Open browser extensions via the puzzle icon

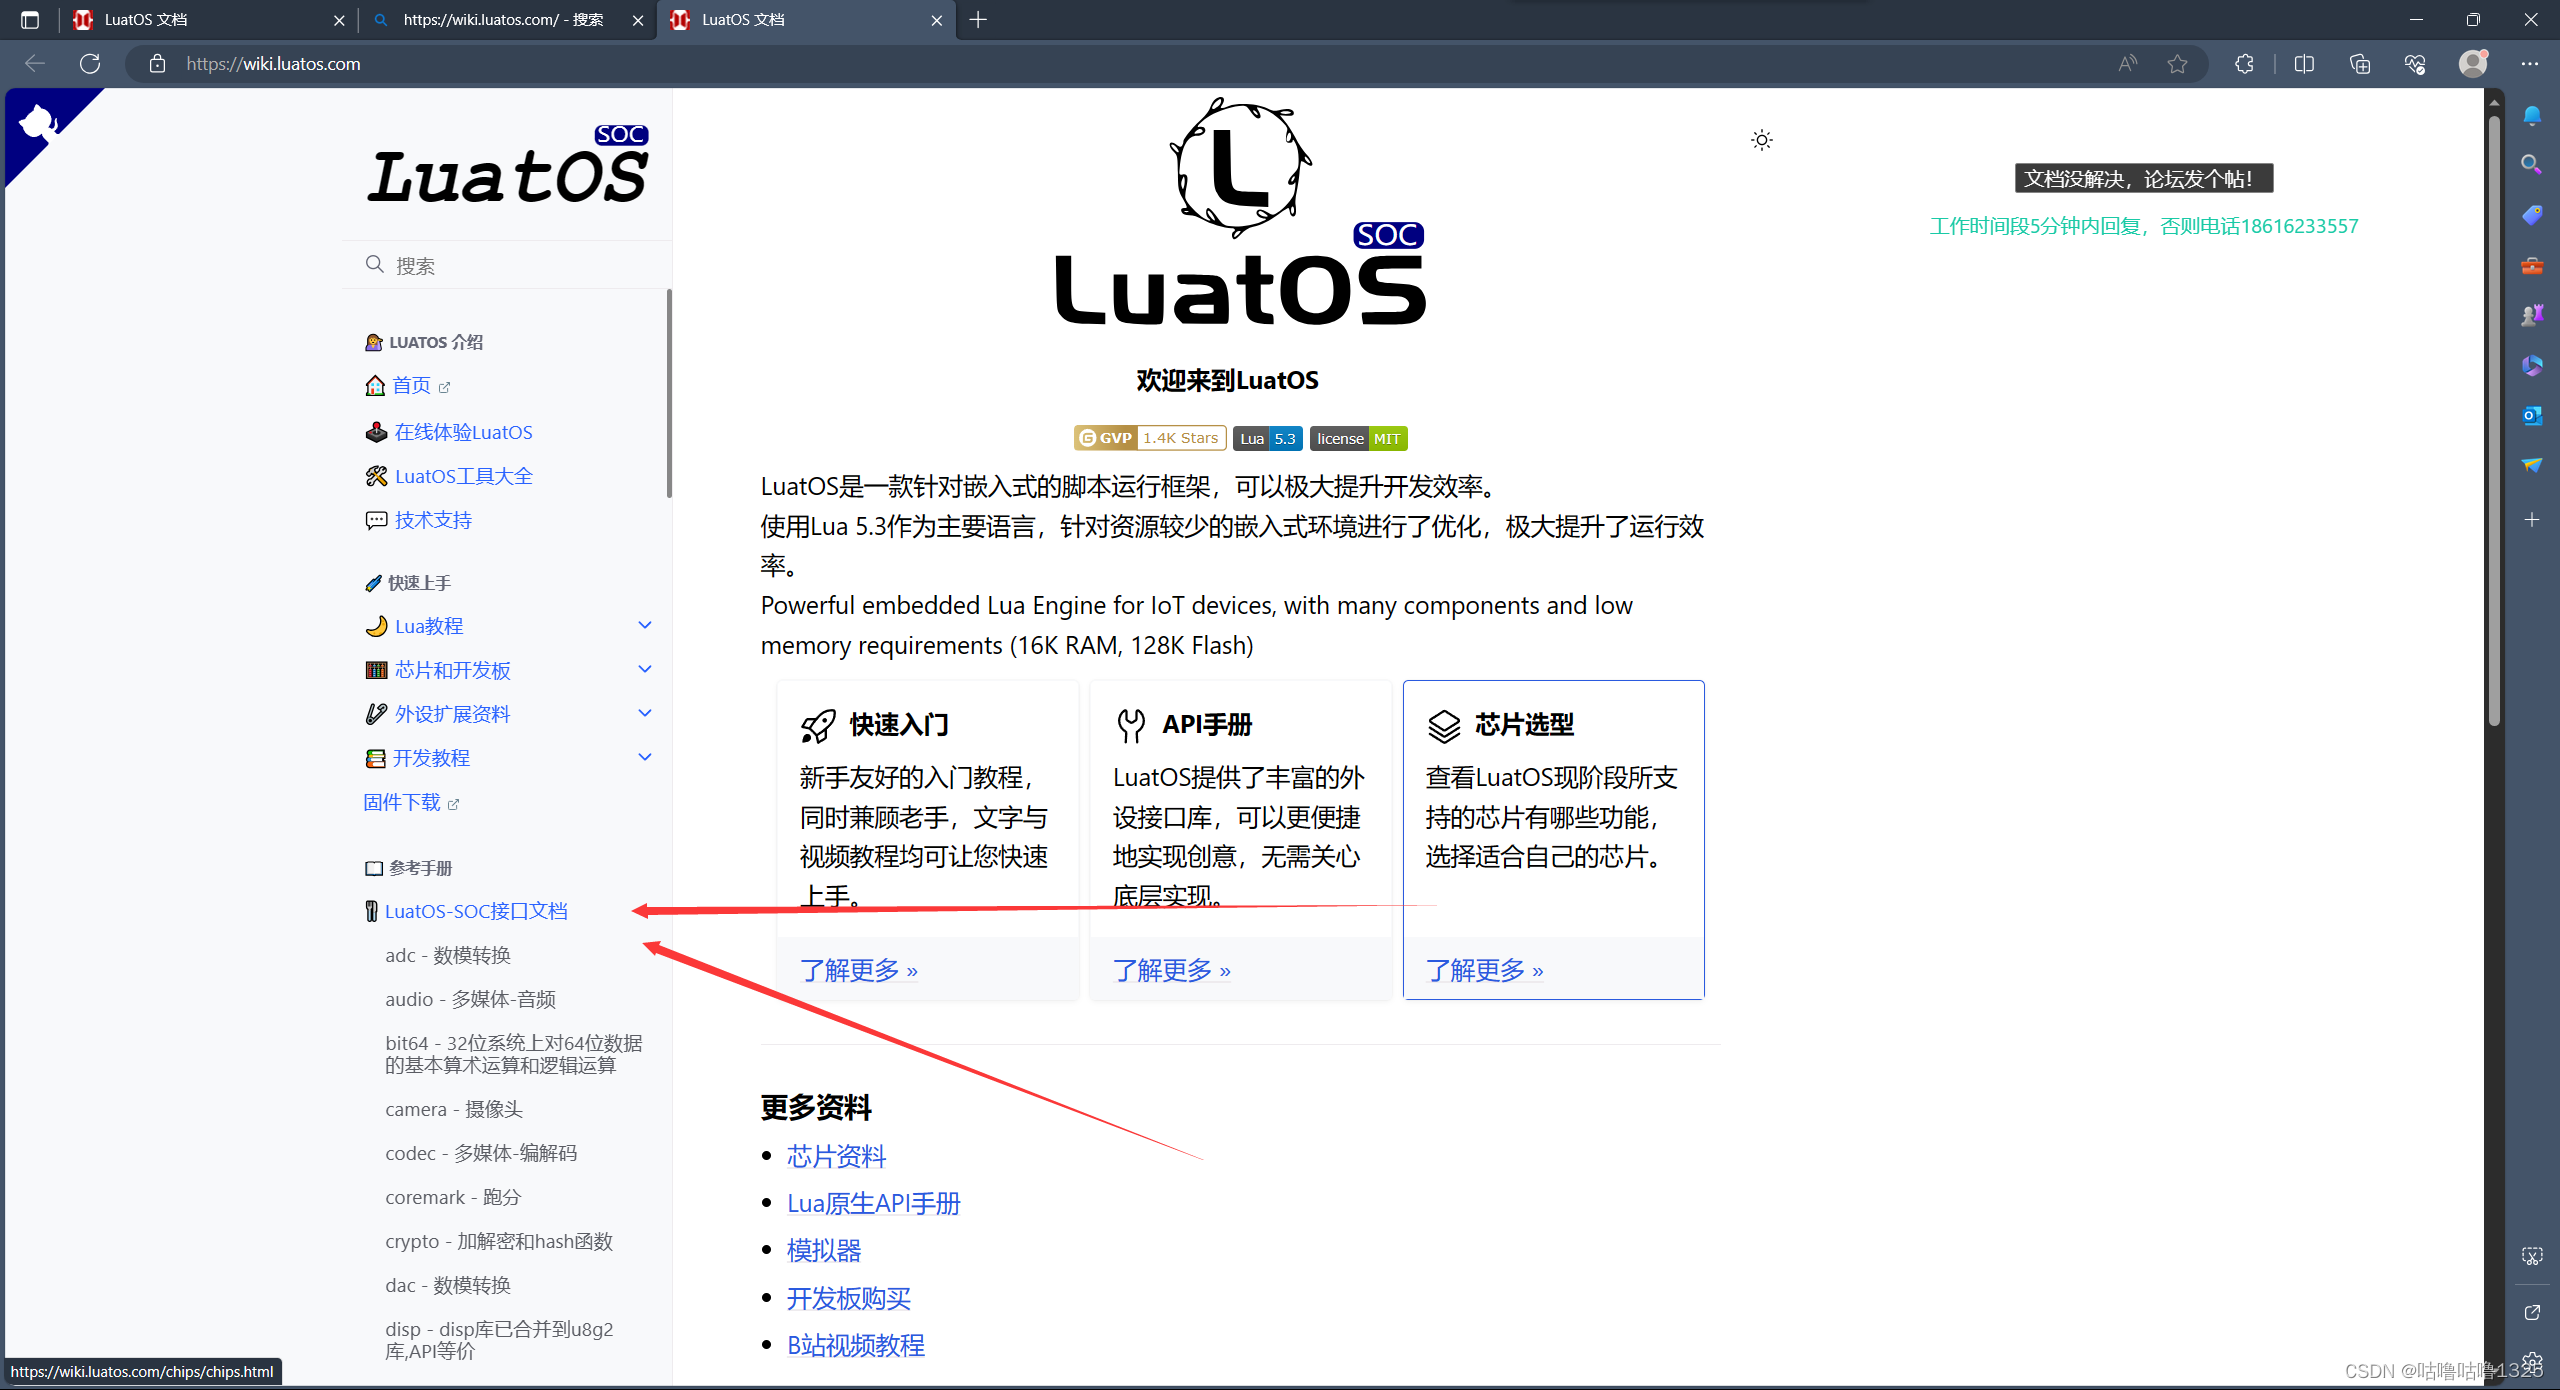point(2244,63)
